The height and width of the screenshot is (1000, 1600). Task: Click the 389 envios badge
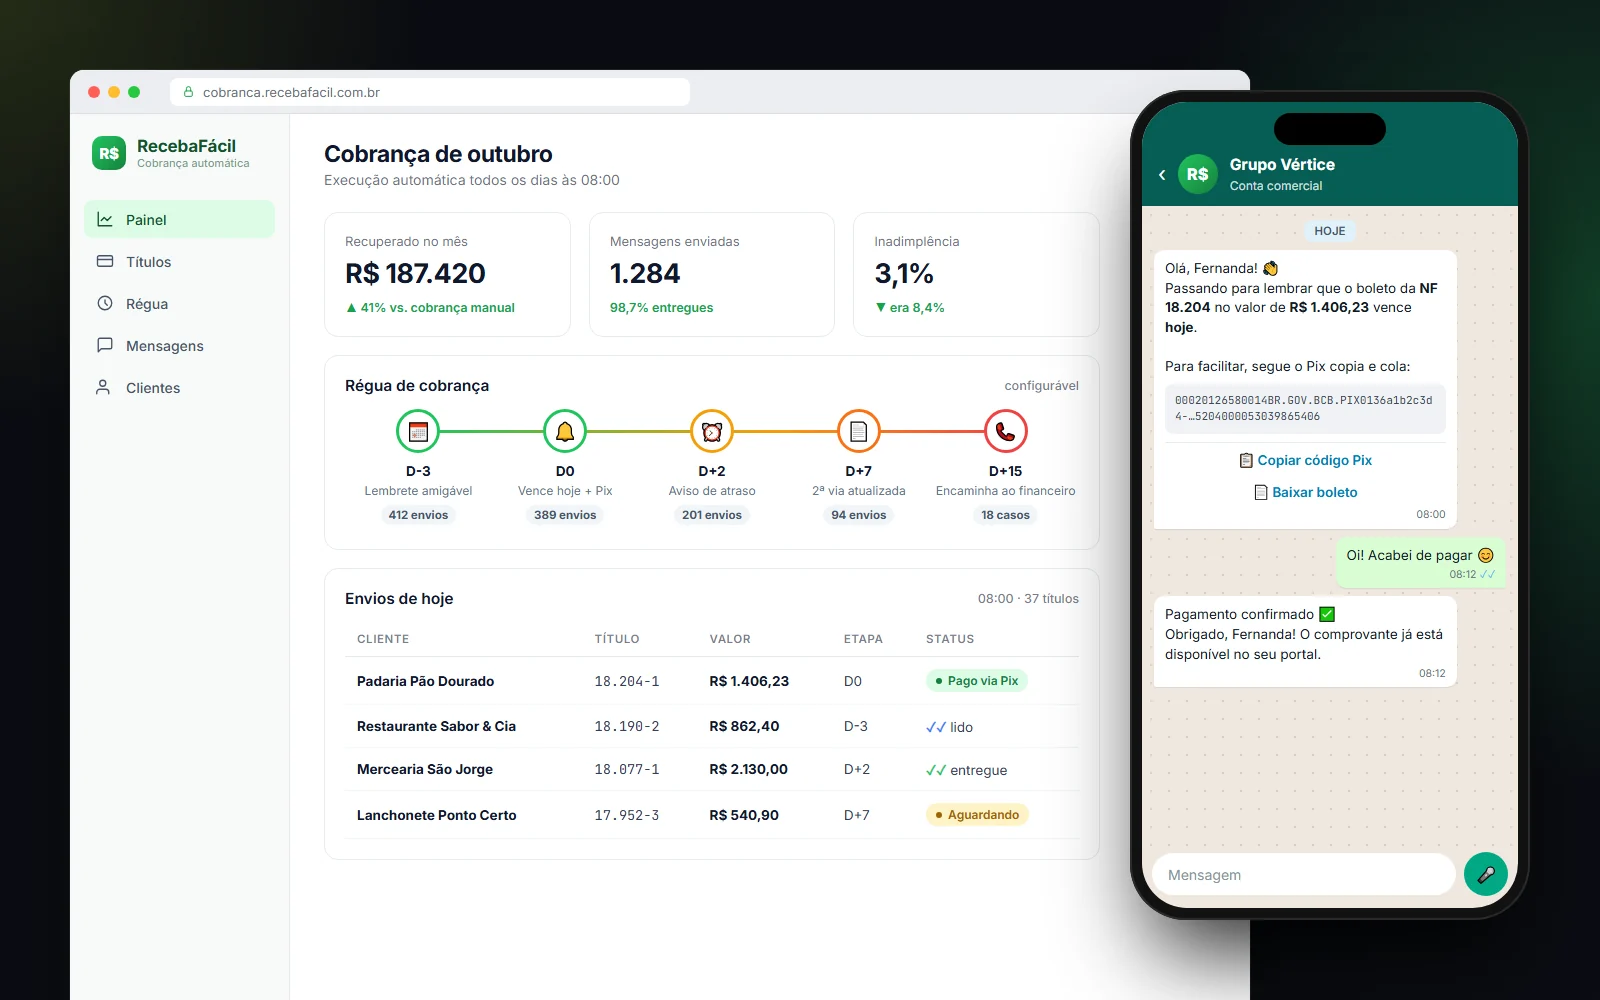(565, 515)
